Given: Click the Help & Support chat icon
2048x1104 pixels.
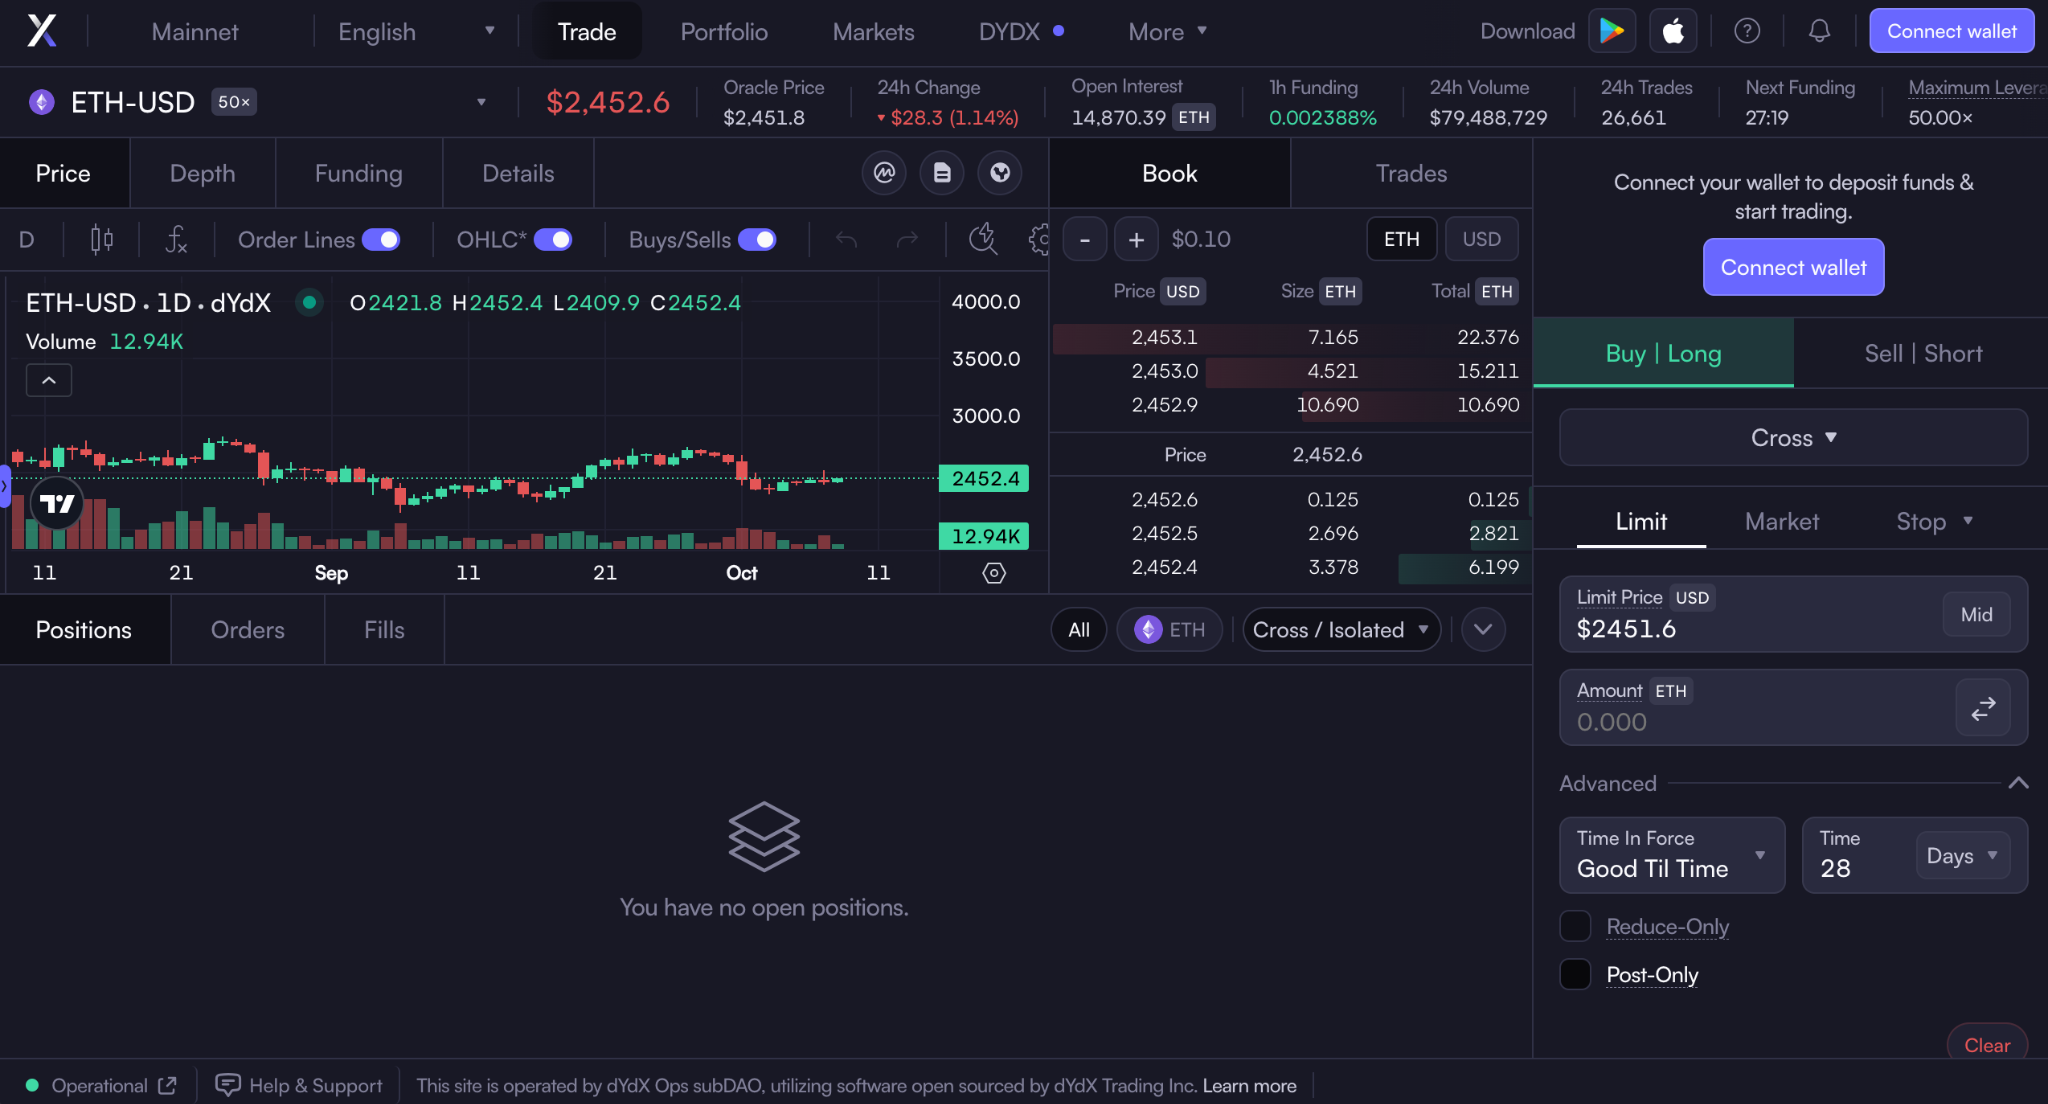Looking at the screenshot, I should (228, 1085).
